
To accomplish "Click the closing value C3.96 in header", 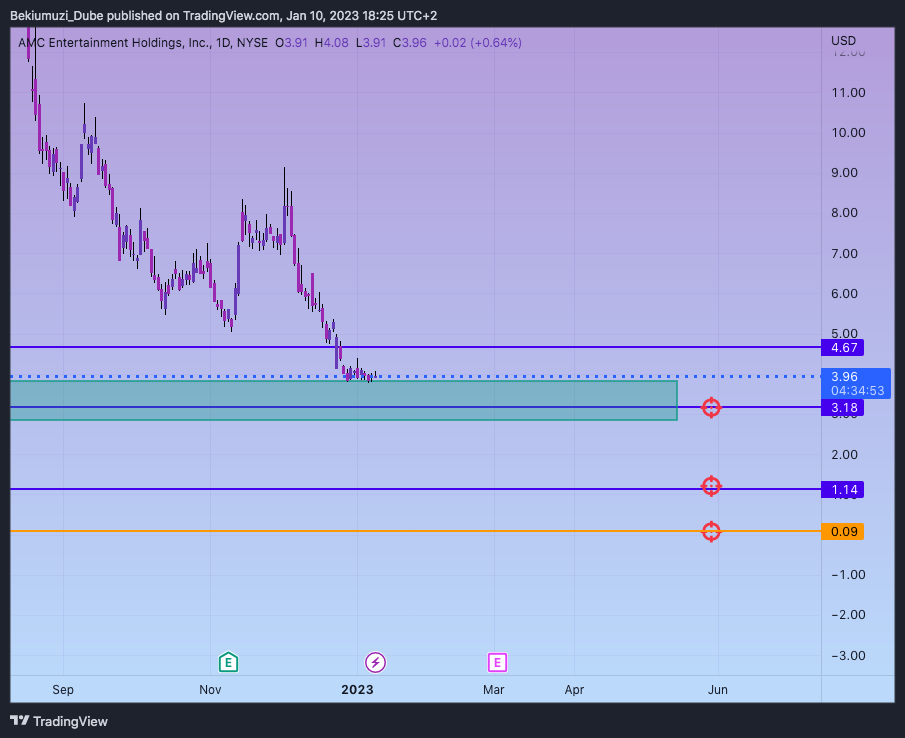I will 410,43.
